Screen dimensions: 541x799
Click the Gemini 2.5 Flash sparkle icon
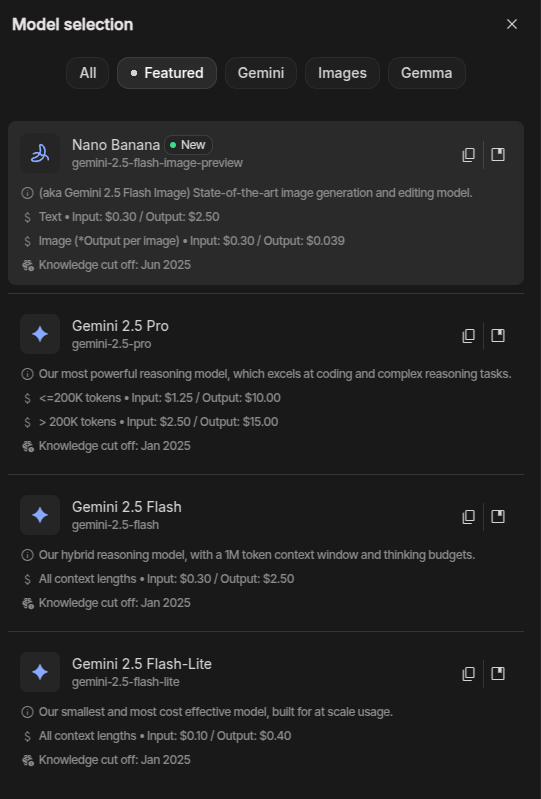click(40, 515)
